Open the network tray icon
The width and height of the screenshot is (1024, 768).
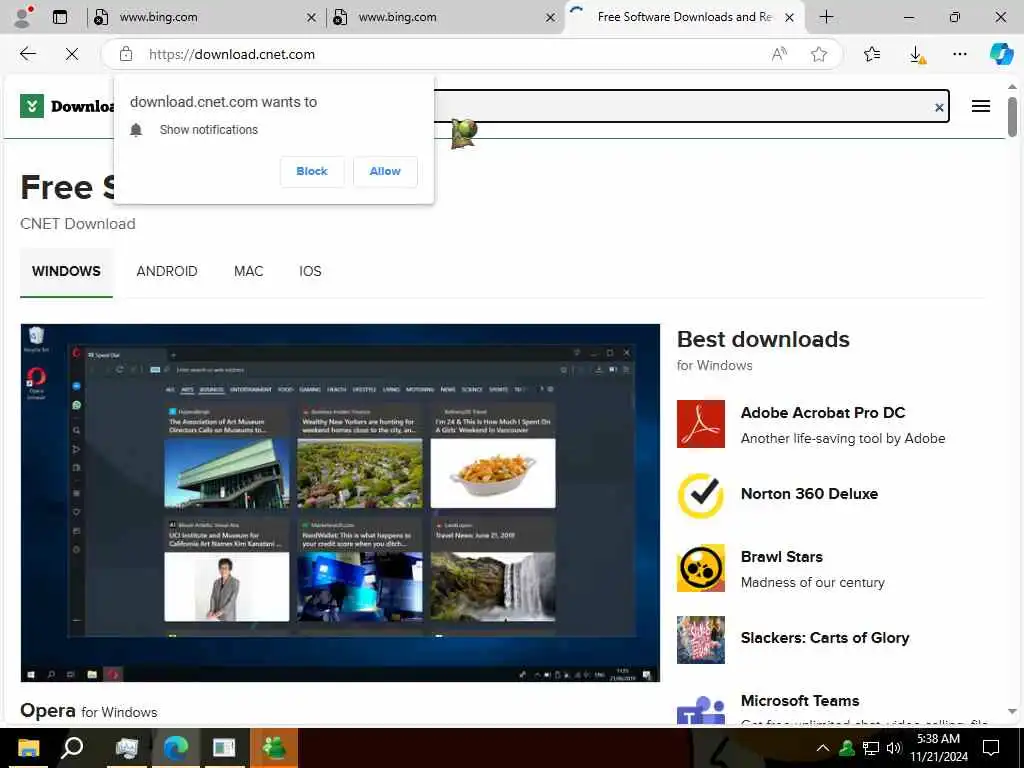click(871, 748)
